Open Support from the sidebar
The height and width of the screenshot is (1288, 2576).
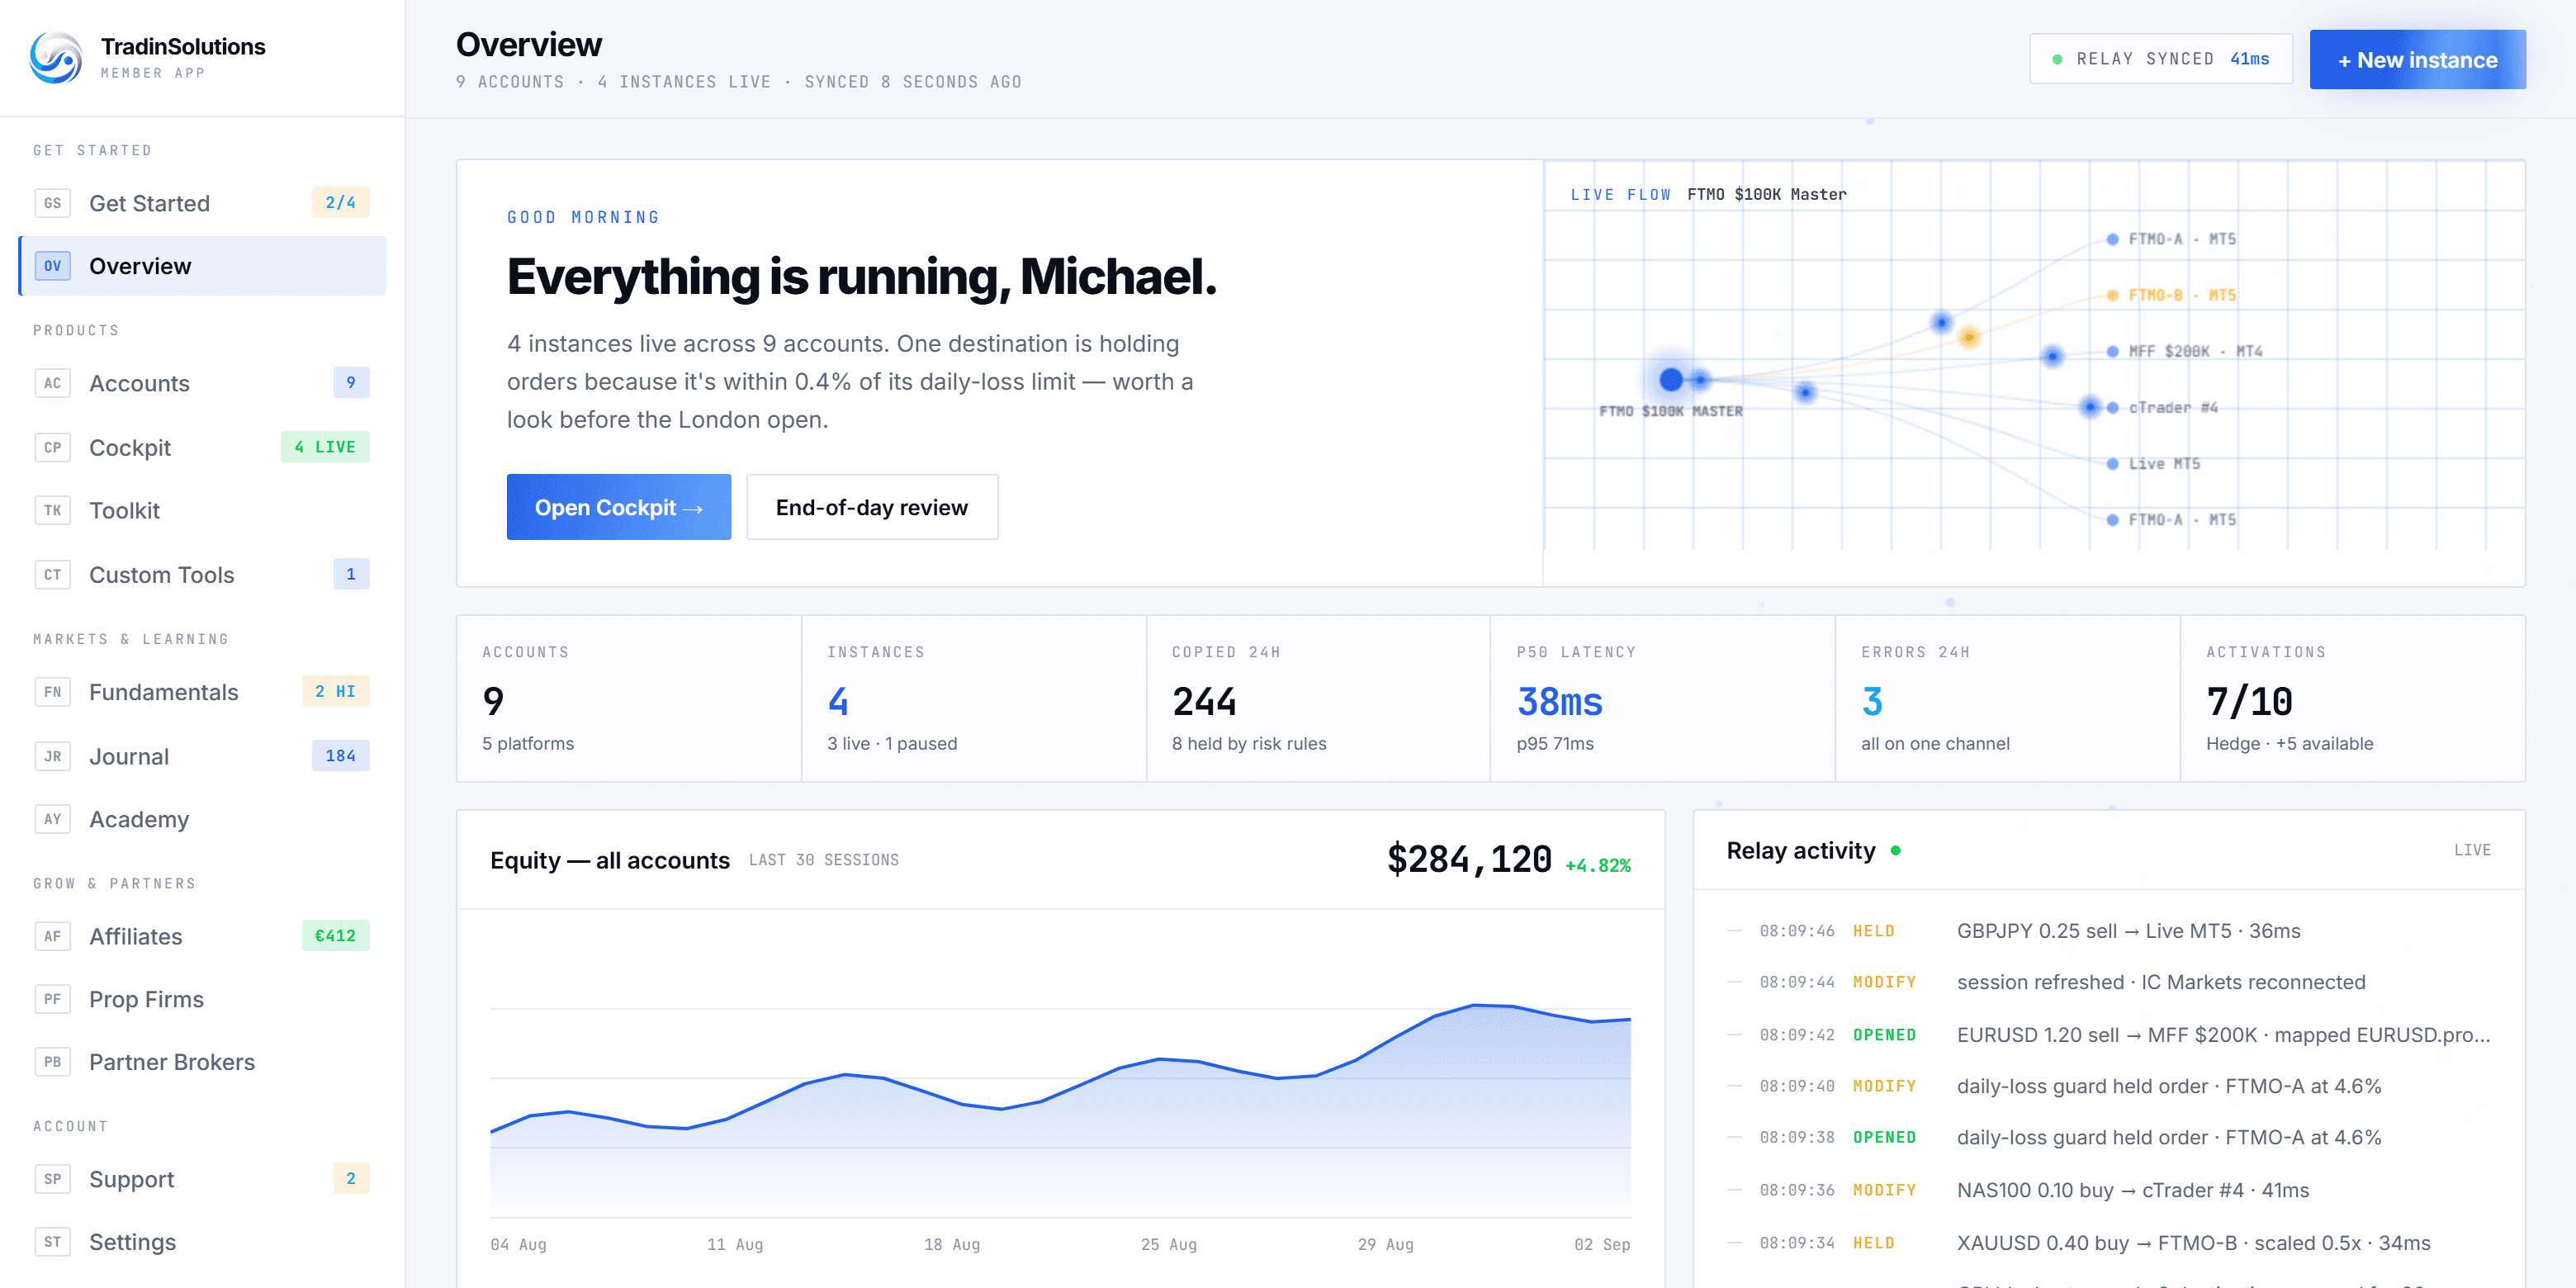point(202,1178)
